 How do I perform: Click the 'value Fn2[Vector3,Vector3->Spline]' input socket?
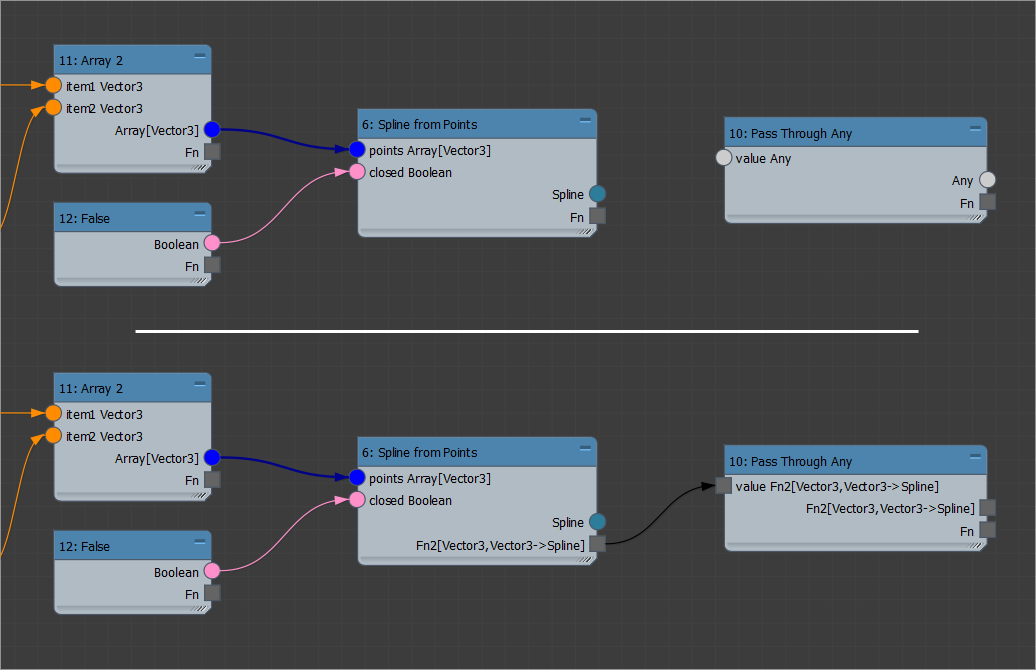(723, 486)
